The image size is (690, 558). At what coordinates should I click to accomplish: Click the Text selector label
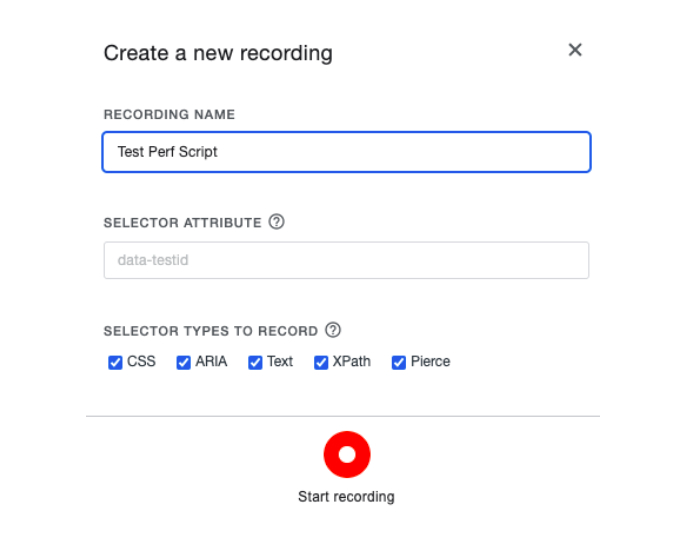(280, 362)
